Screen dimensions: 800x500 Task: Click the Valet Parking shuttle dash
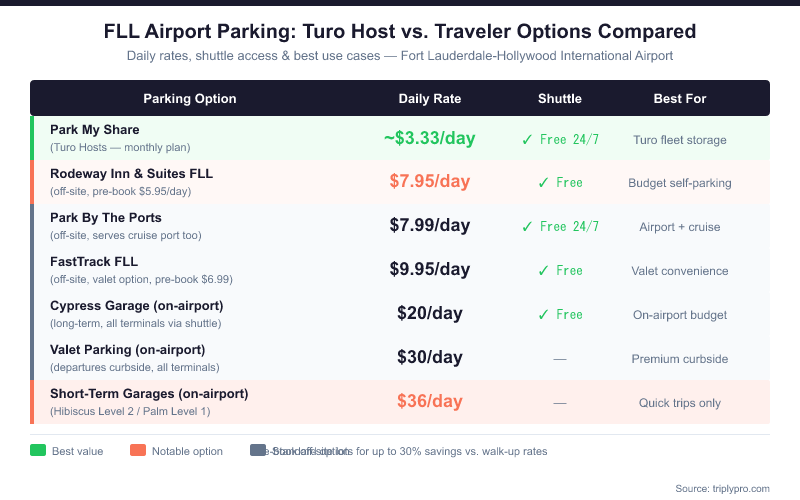[560, 358]
